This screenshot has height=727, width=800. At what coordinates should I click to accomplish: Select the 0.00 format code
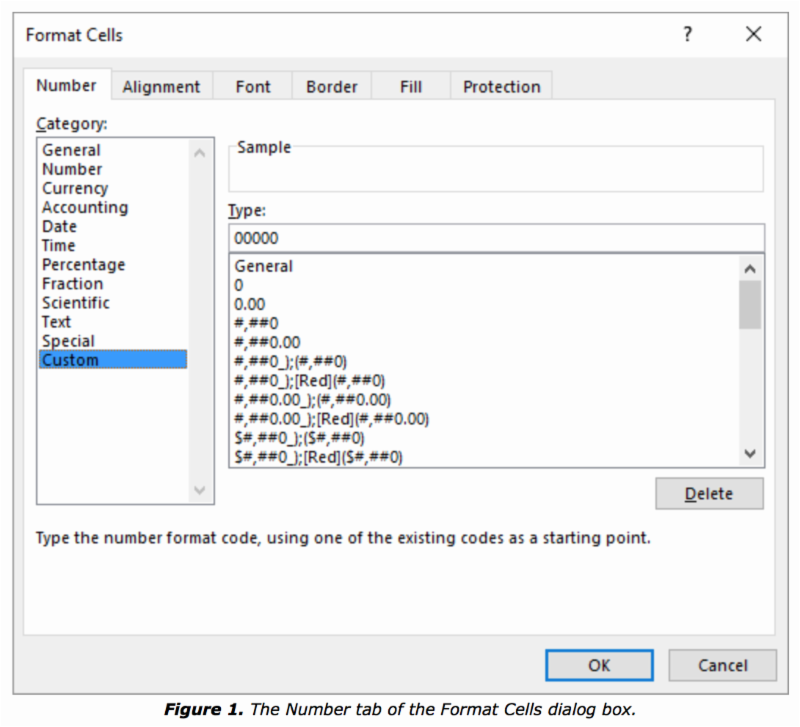[249, 304]
